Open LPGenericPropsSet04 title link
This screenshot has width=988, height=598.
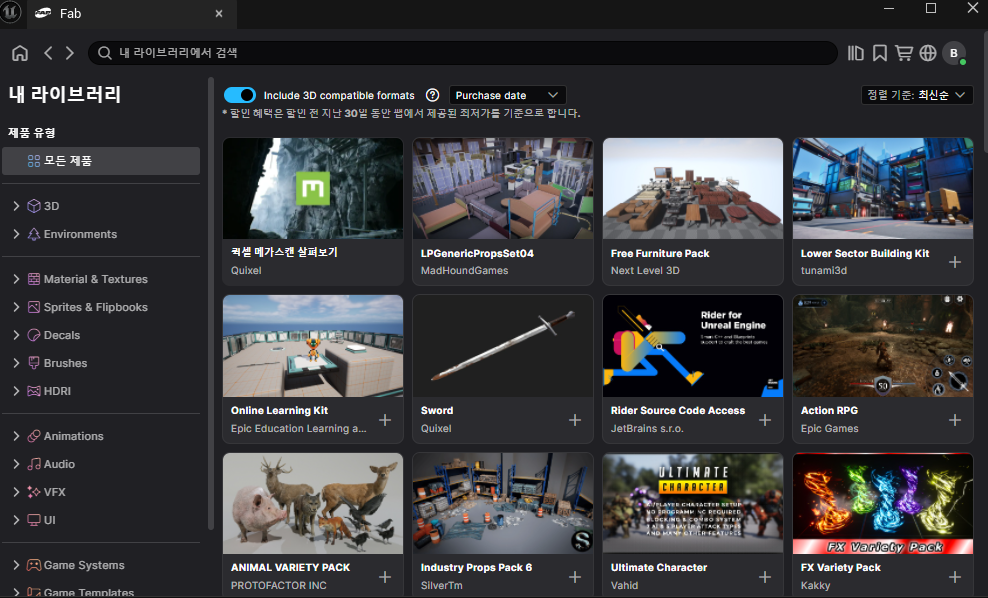(x=477, y=253)
